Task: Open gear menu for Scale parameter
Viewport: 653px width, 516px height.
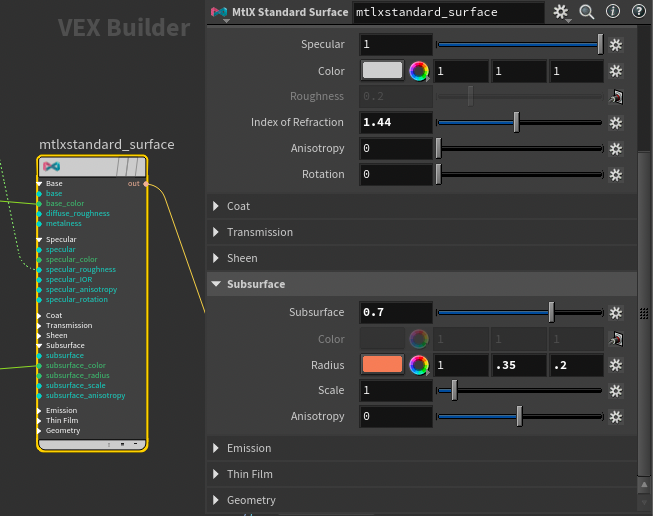Action: click(616, 391)
